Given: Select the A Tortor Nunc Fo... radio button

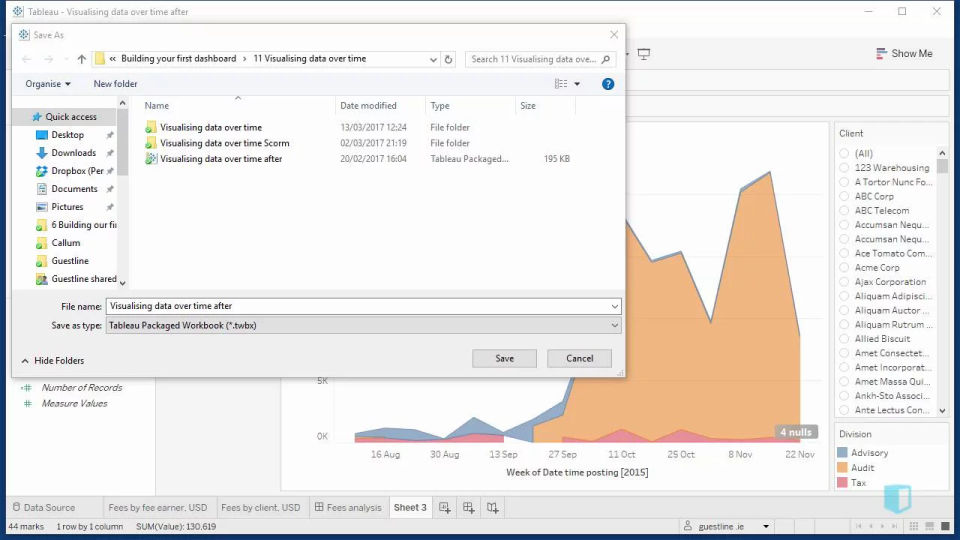Looking at the screenshot, I should pyautogui.click(x=844, y=182).
